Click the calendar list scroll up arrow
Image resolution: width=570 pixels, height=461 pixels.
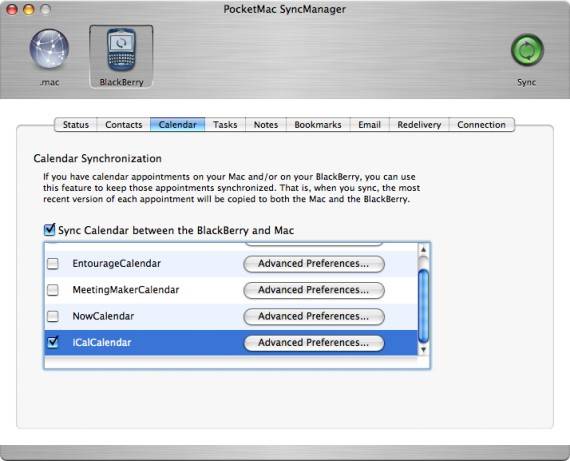(x=423, y=250)
